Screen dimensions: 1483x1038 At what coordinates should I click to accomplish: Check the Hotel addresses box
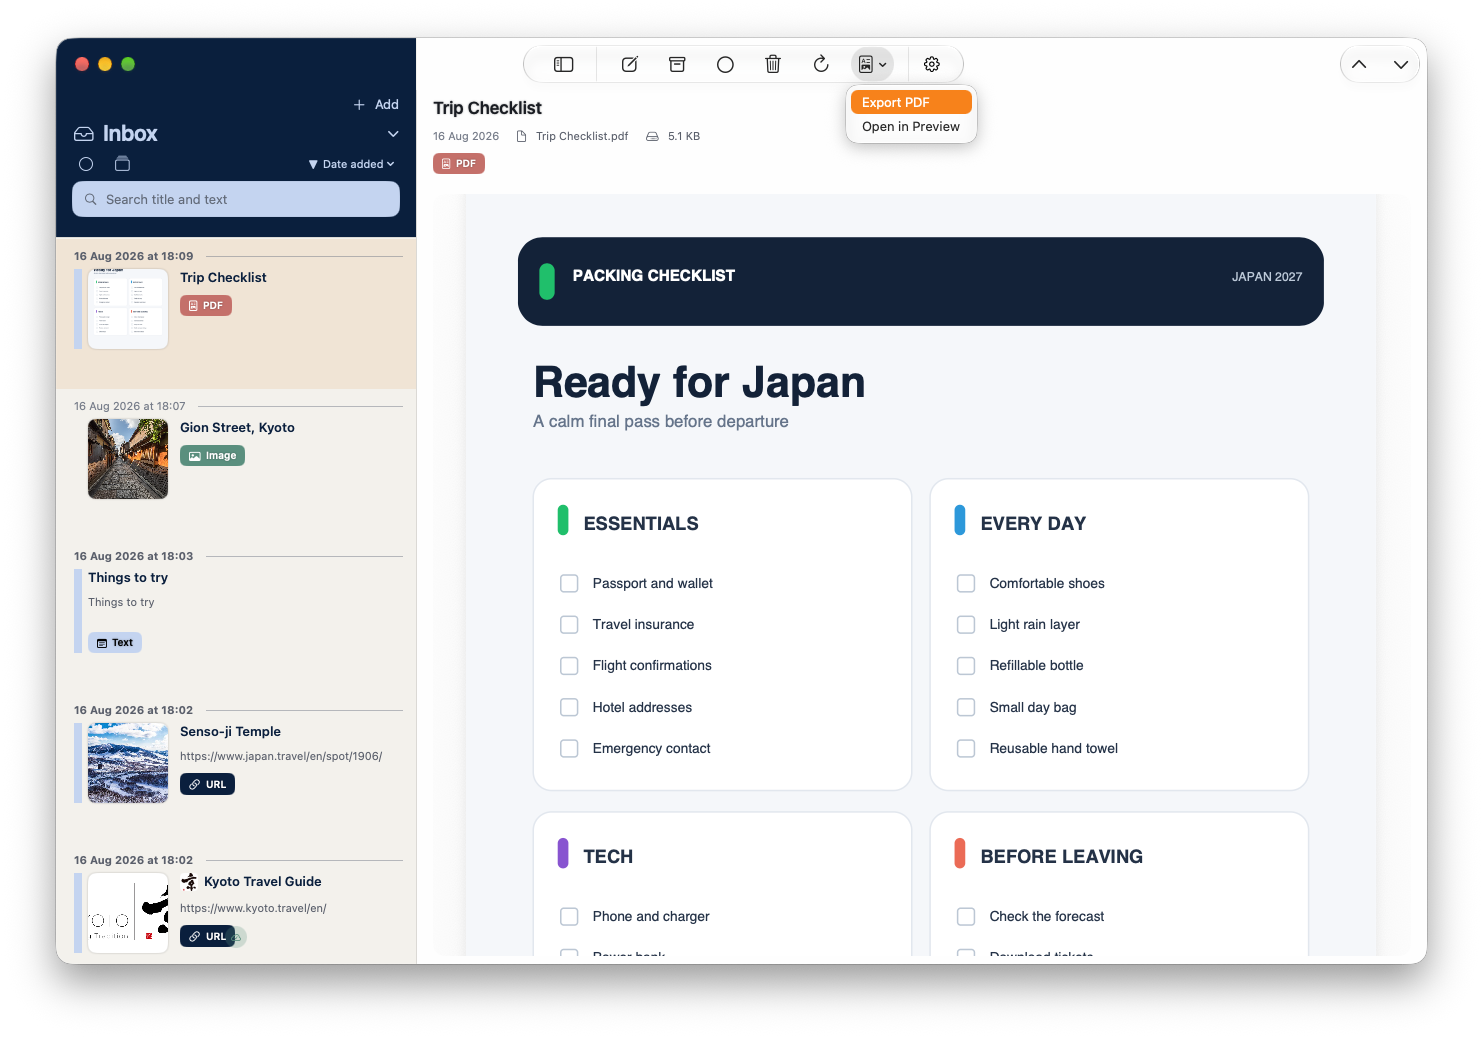[569, 707]
